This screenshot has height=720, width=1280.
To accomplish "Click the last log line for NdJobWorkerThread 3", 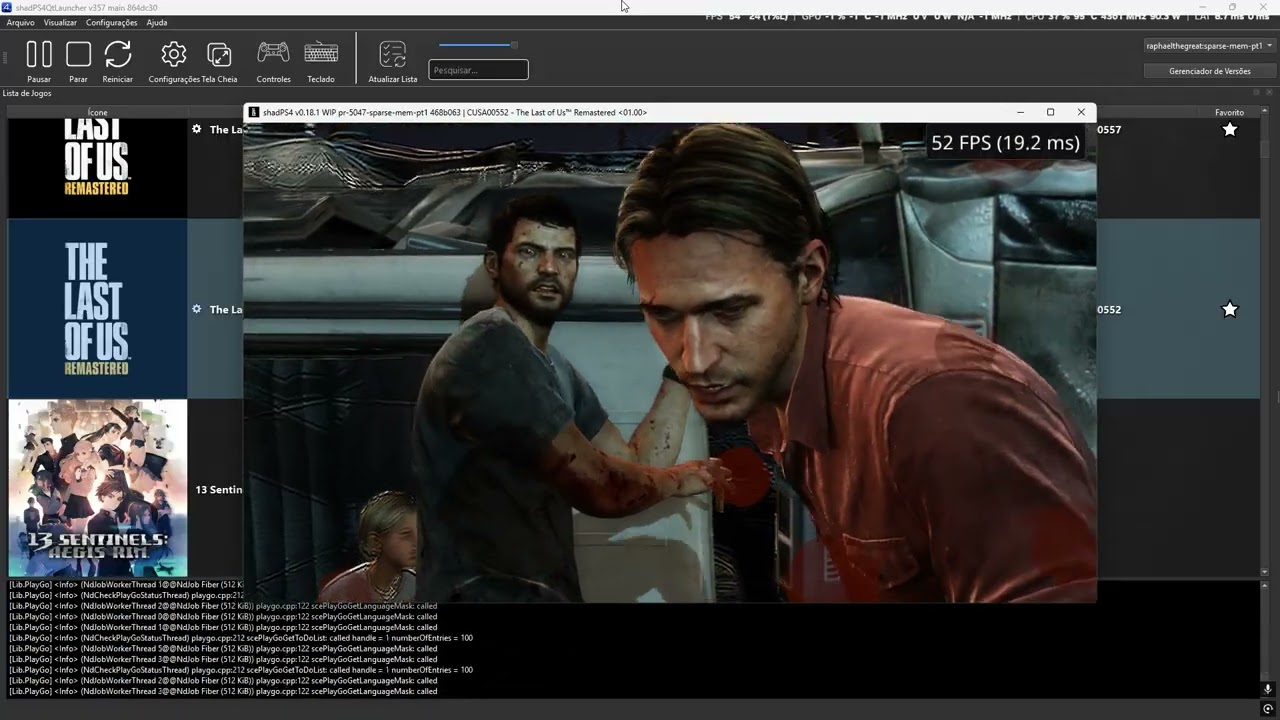I will [223, 691].
